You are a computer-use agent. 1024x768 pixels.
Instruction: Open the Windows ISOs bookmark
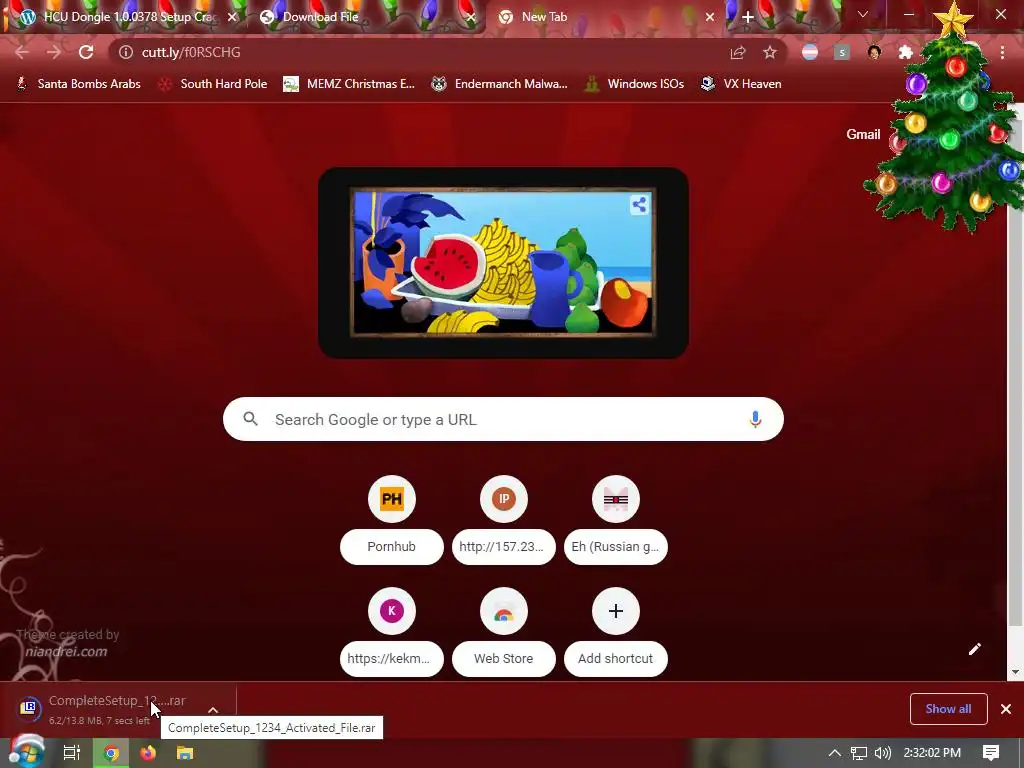coord(634,84)
